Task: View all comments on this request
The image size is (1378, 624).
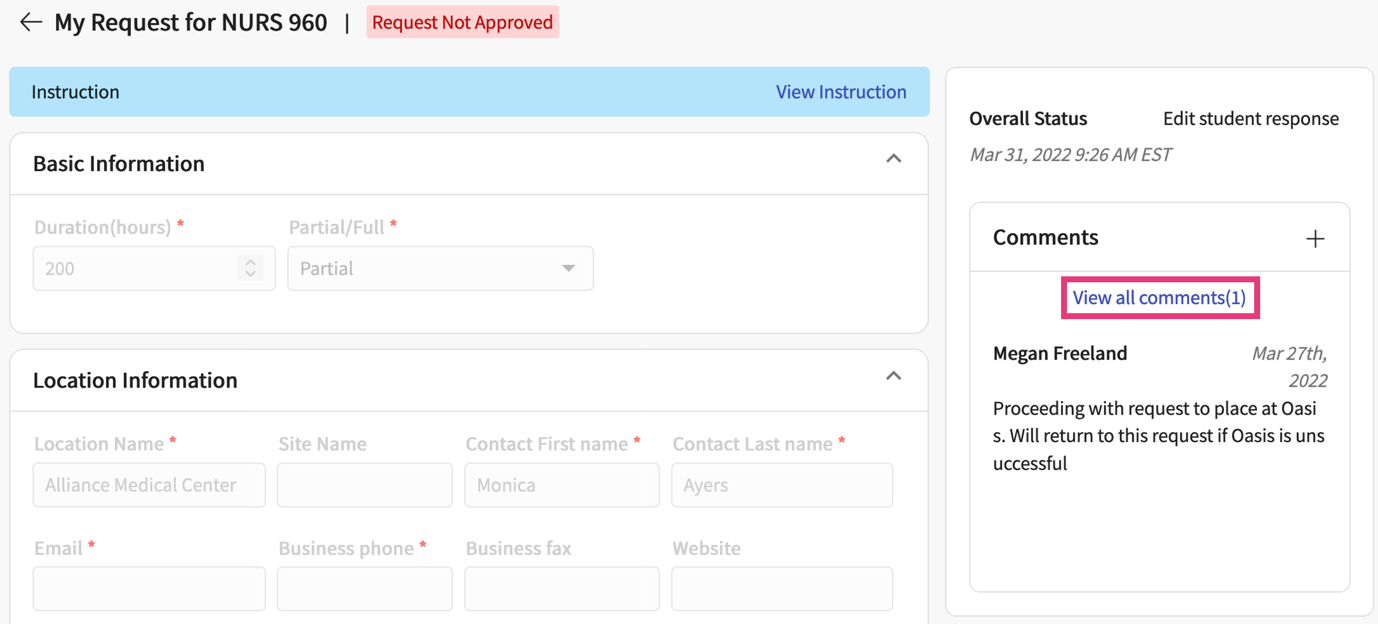Action: pos(1159,297)
